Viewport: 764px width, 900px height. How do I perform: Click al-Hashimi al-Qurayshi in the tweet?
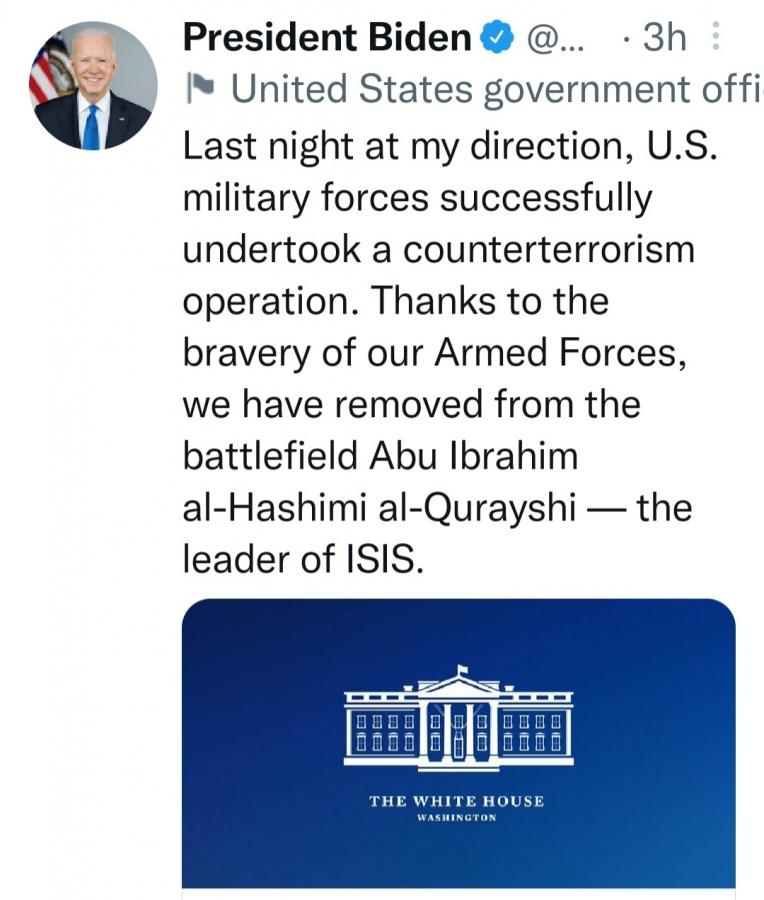[x=379, y=507]
